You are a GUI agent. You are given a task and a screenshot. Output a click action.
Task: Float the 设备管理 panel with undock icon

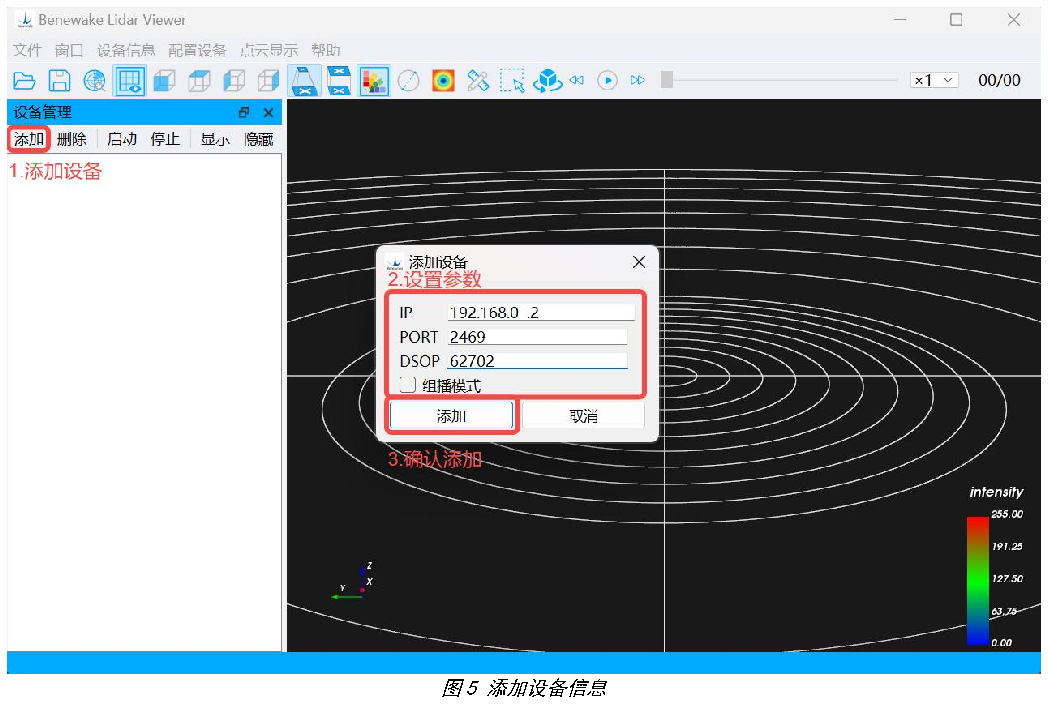[244, 112]
